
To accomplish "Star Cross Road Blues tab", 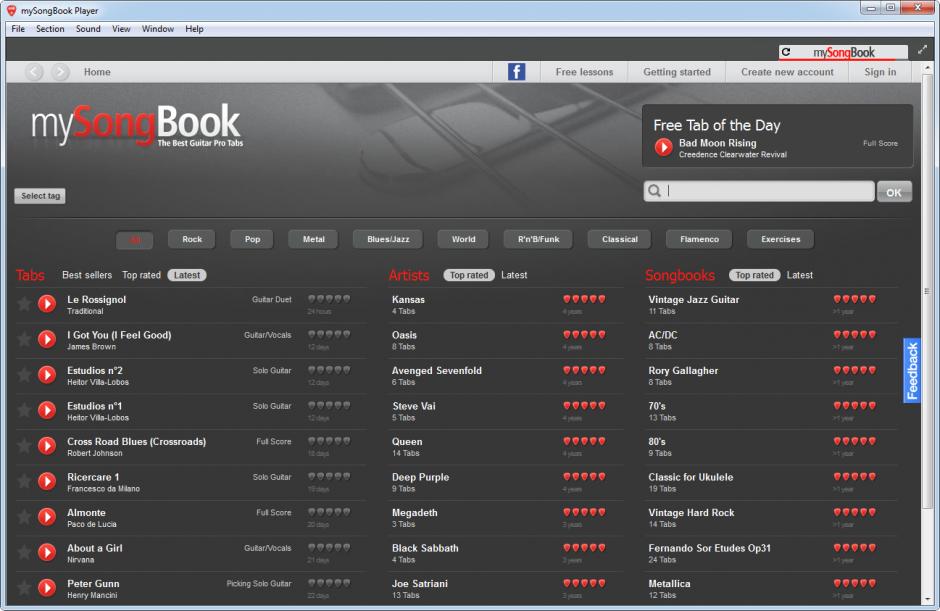I will click(24, 446).
